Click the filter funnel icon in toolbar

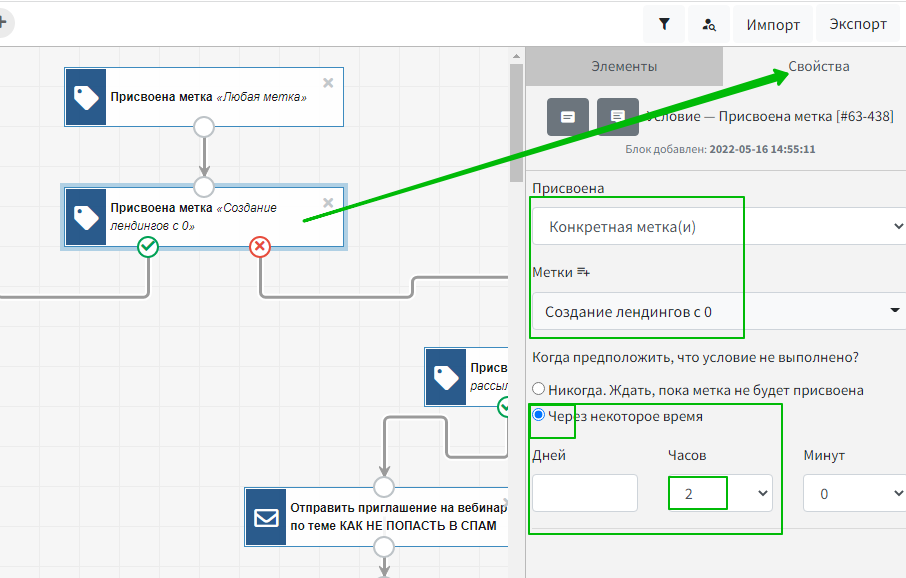pyautogui.click(x=664, y=24)
